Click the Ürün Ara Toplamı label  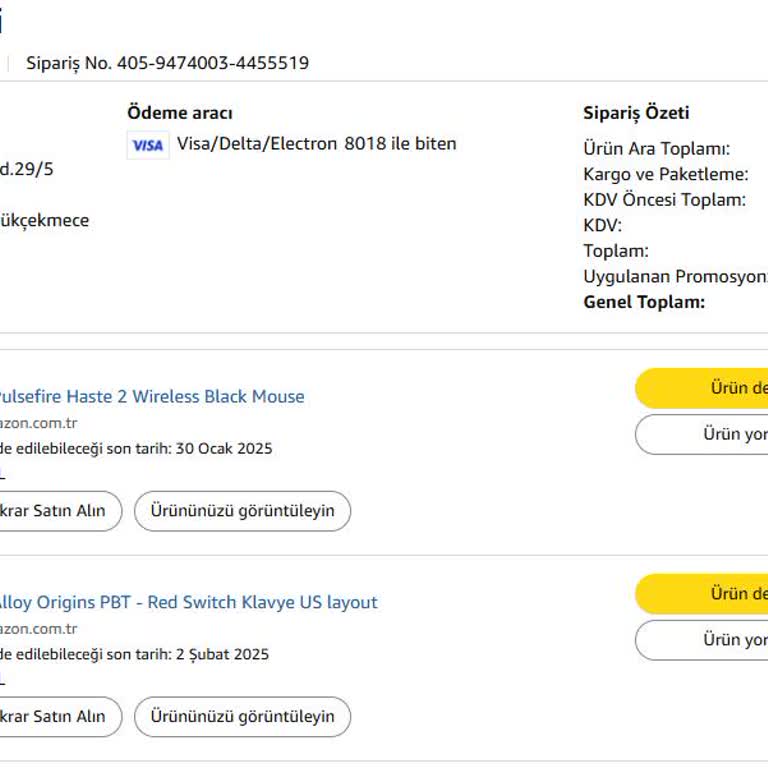coord(656,148)
